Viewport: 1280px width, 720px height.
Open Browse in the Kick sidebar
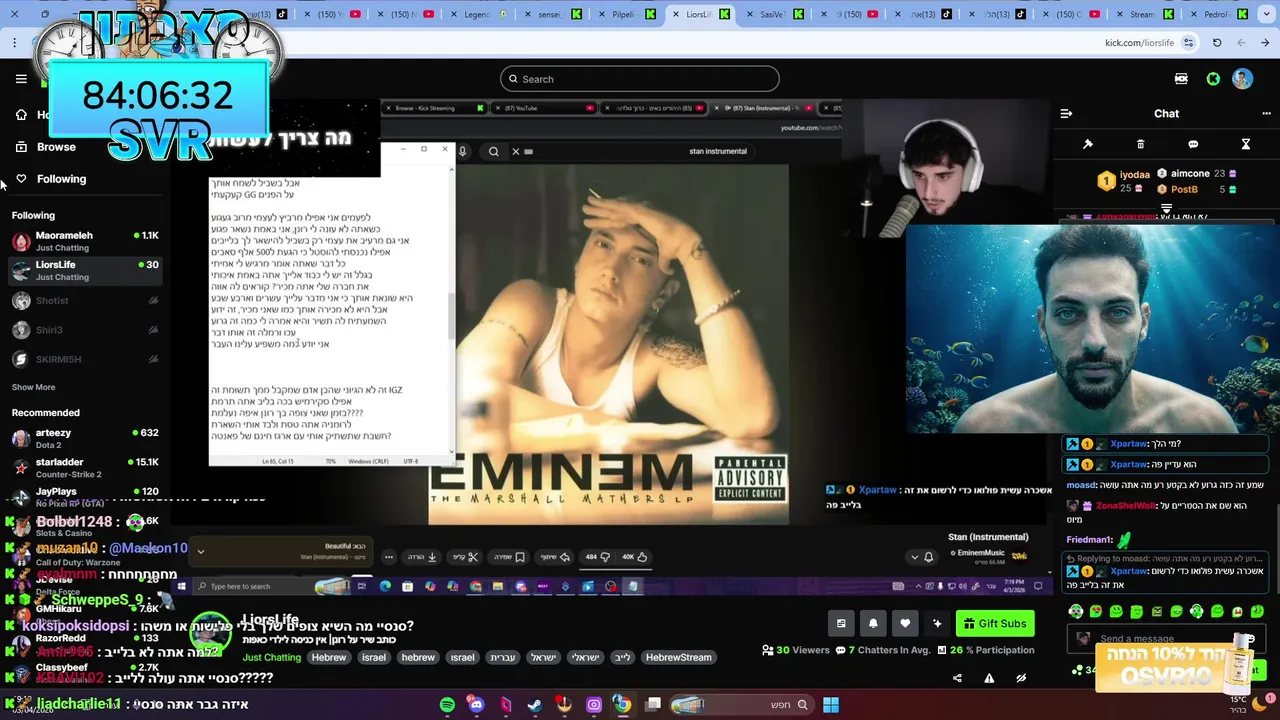tap(56, 147)
